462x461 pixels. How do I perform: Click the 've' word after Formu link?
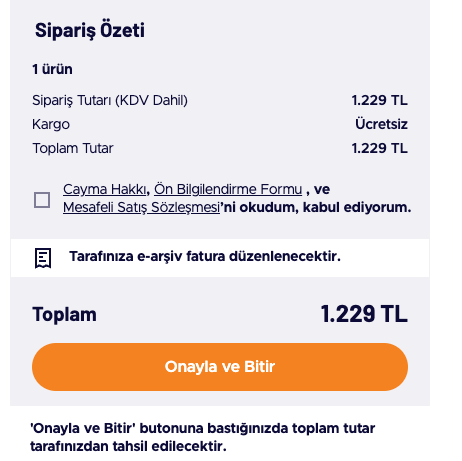(x=322, y=189)
